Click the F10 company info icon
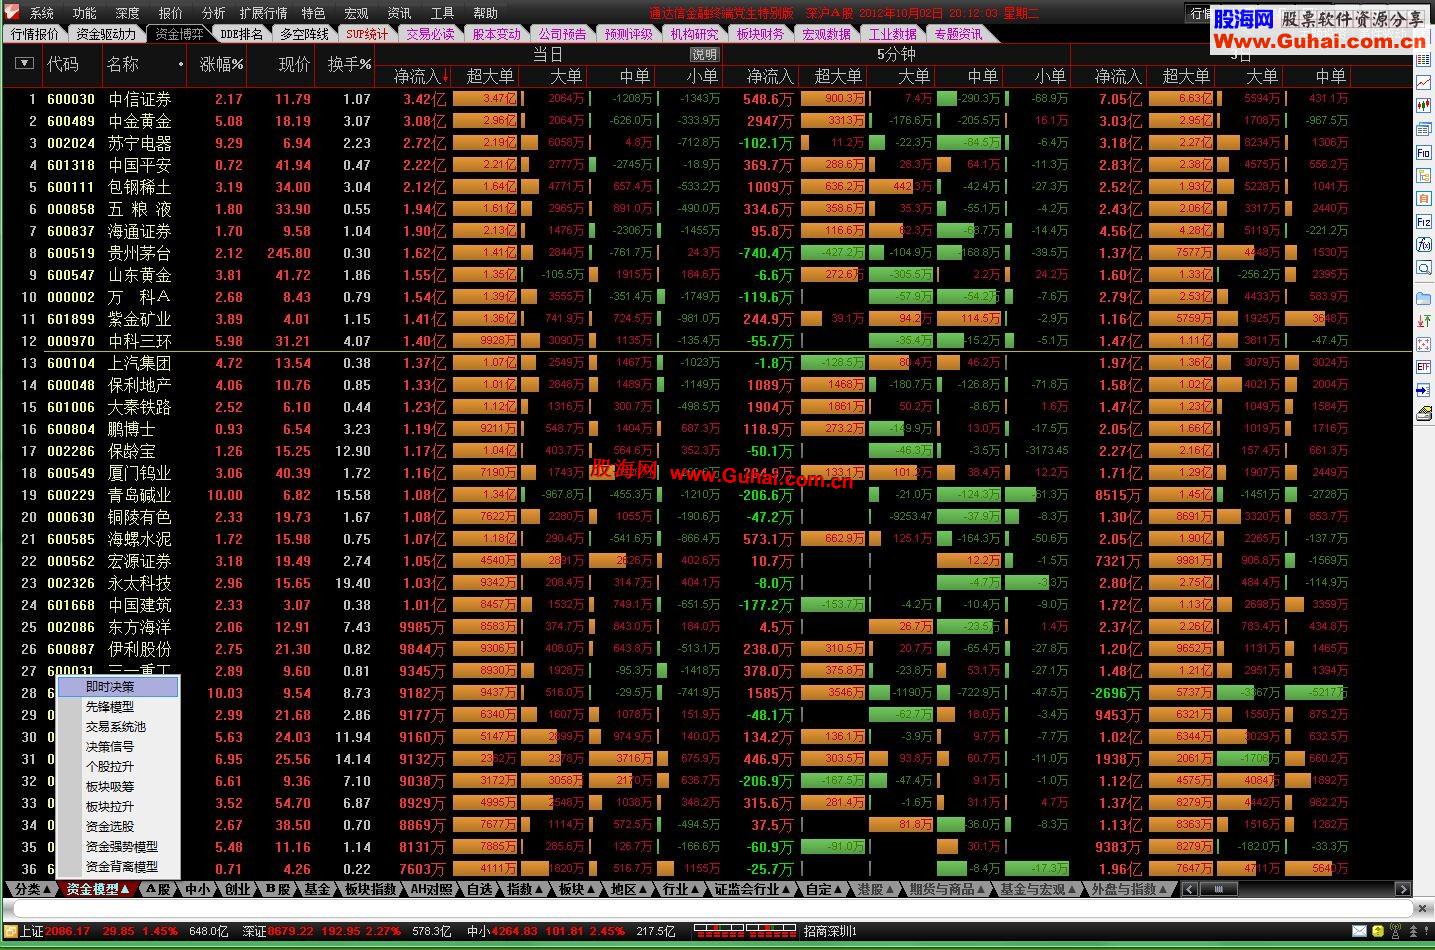The width and height of the screenshot is (1435, 950). click(1424, 153)
